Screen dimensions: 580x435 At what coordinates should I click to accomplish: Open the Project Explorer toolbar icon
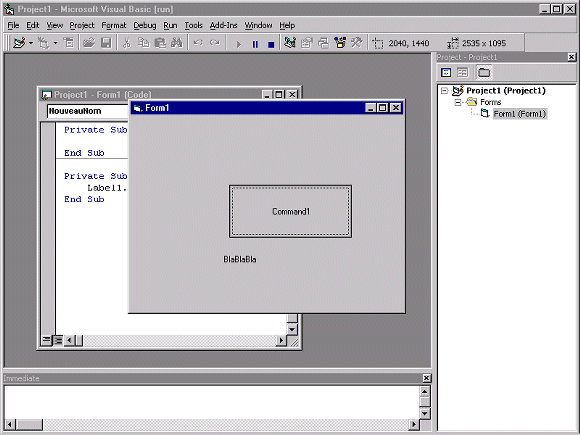[289, 43]
